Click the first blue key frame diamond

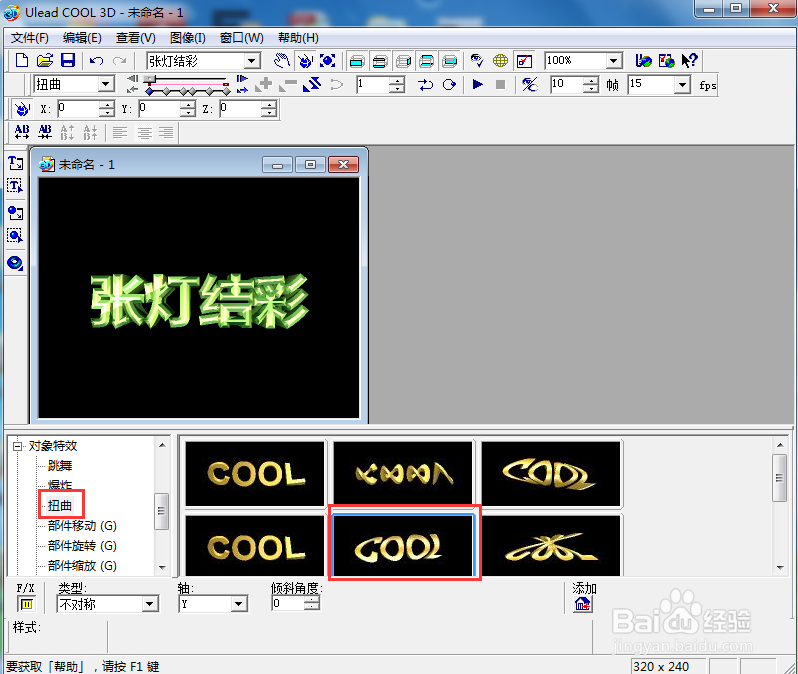pyautogui.click(x=149, y=92)
